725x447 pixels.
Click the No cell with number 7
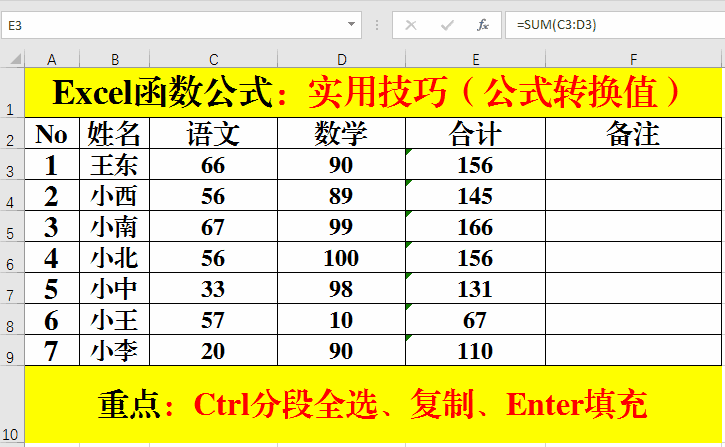pos(52,350)
